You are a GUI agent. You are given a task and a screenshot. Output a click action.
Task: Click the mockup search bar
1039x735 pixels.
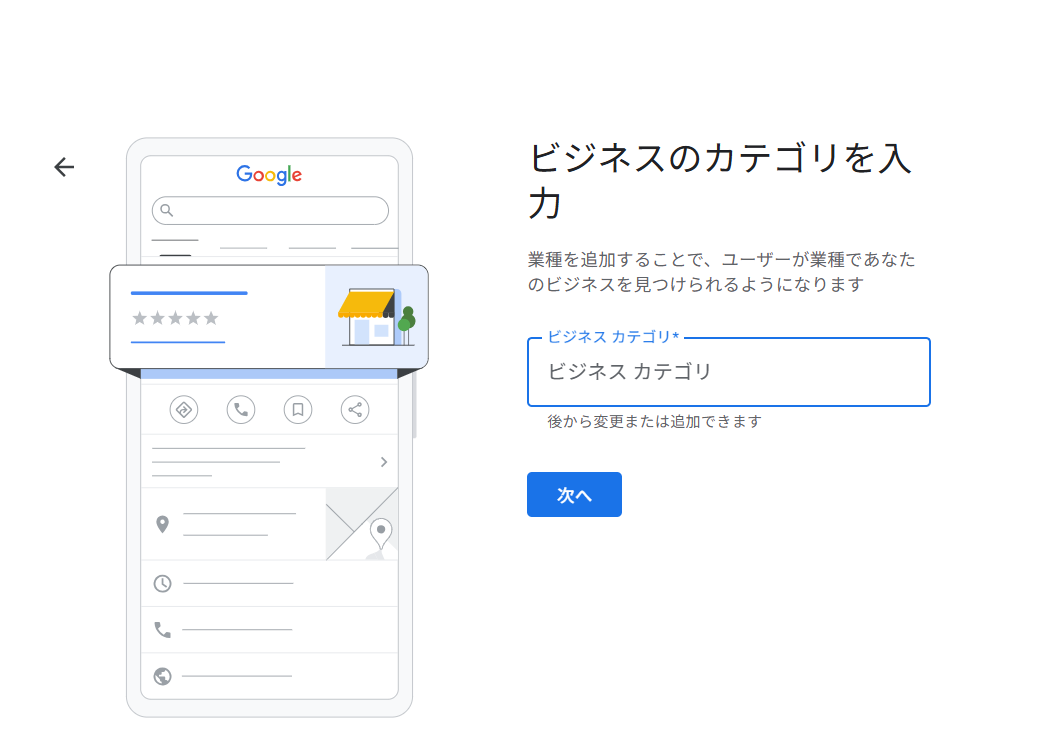coord(270,210)
